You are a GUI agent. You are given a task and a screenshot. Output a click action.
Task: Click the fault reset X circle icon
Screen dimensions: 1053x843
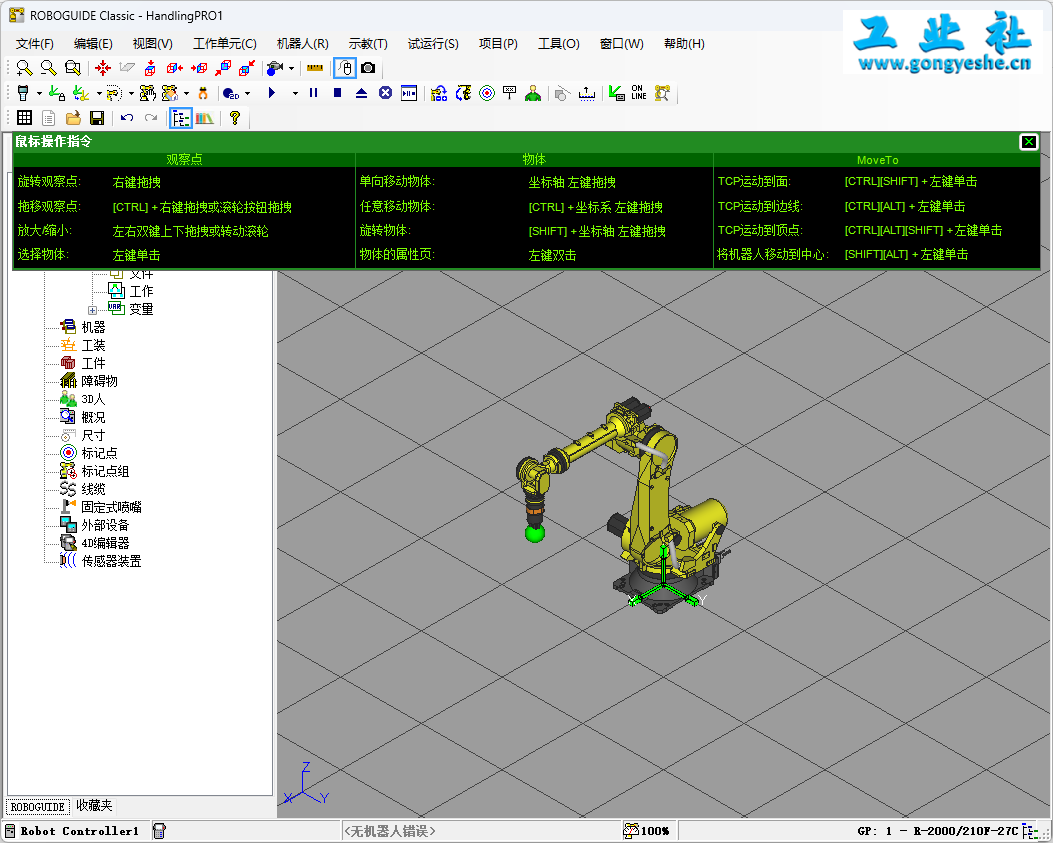[x=385, y=93]
